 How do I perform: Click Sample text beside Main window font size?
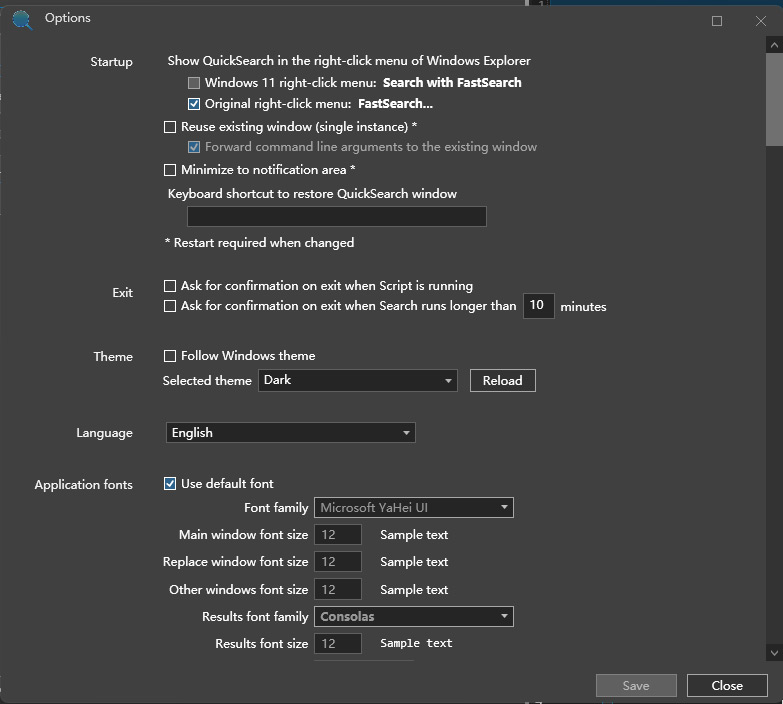click(x=414, y=535)
